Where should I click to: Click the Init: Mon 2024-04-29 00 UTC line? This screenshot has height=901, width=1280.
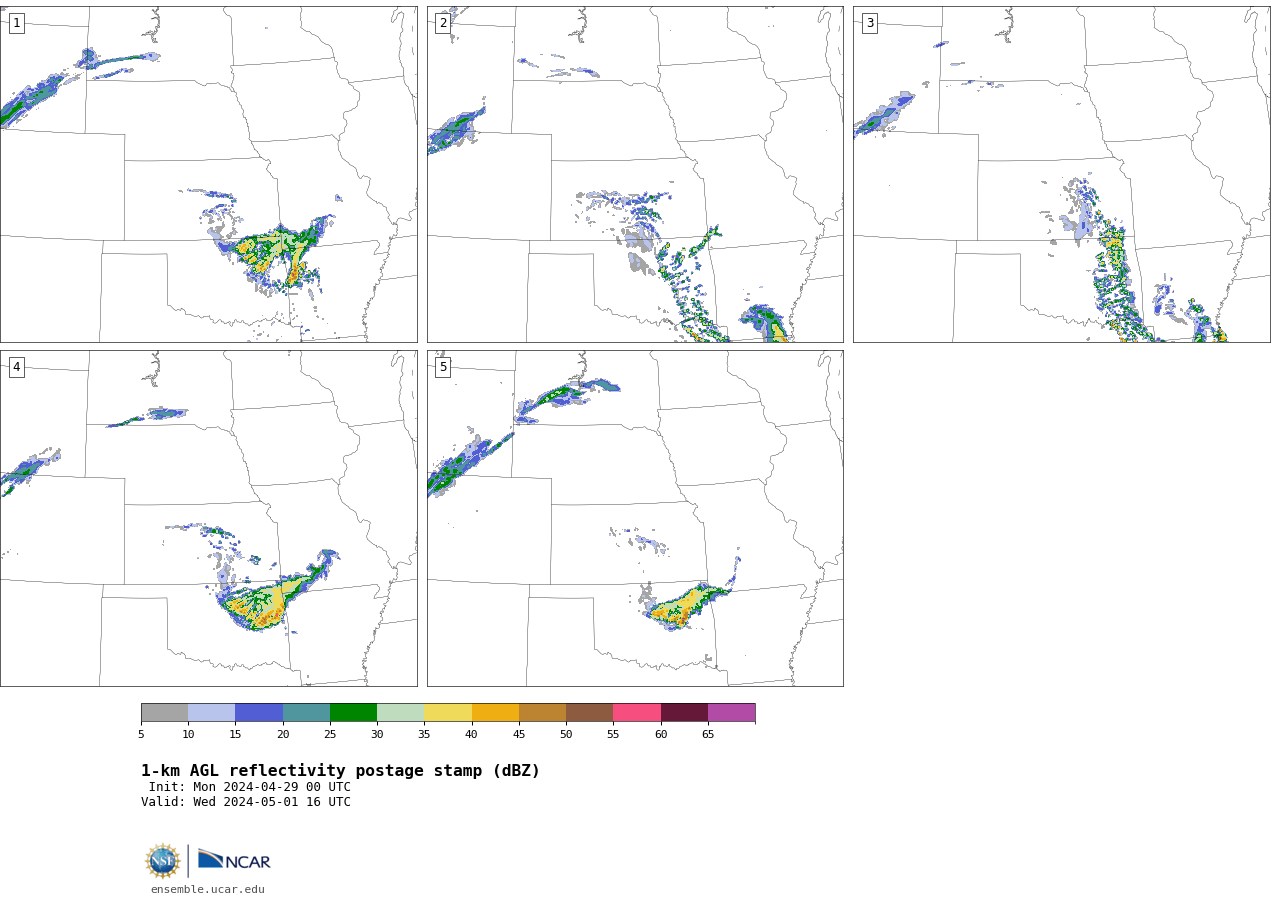[x=250, y=787]
